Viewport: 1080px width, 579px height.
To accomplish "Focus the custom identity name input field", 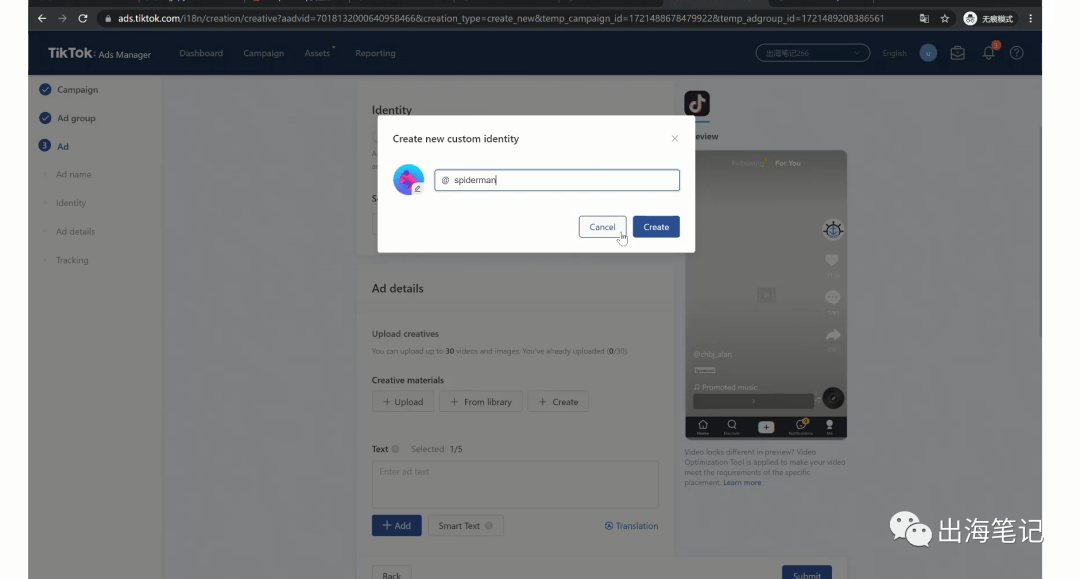I will pos(557,180).
